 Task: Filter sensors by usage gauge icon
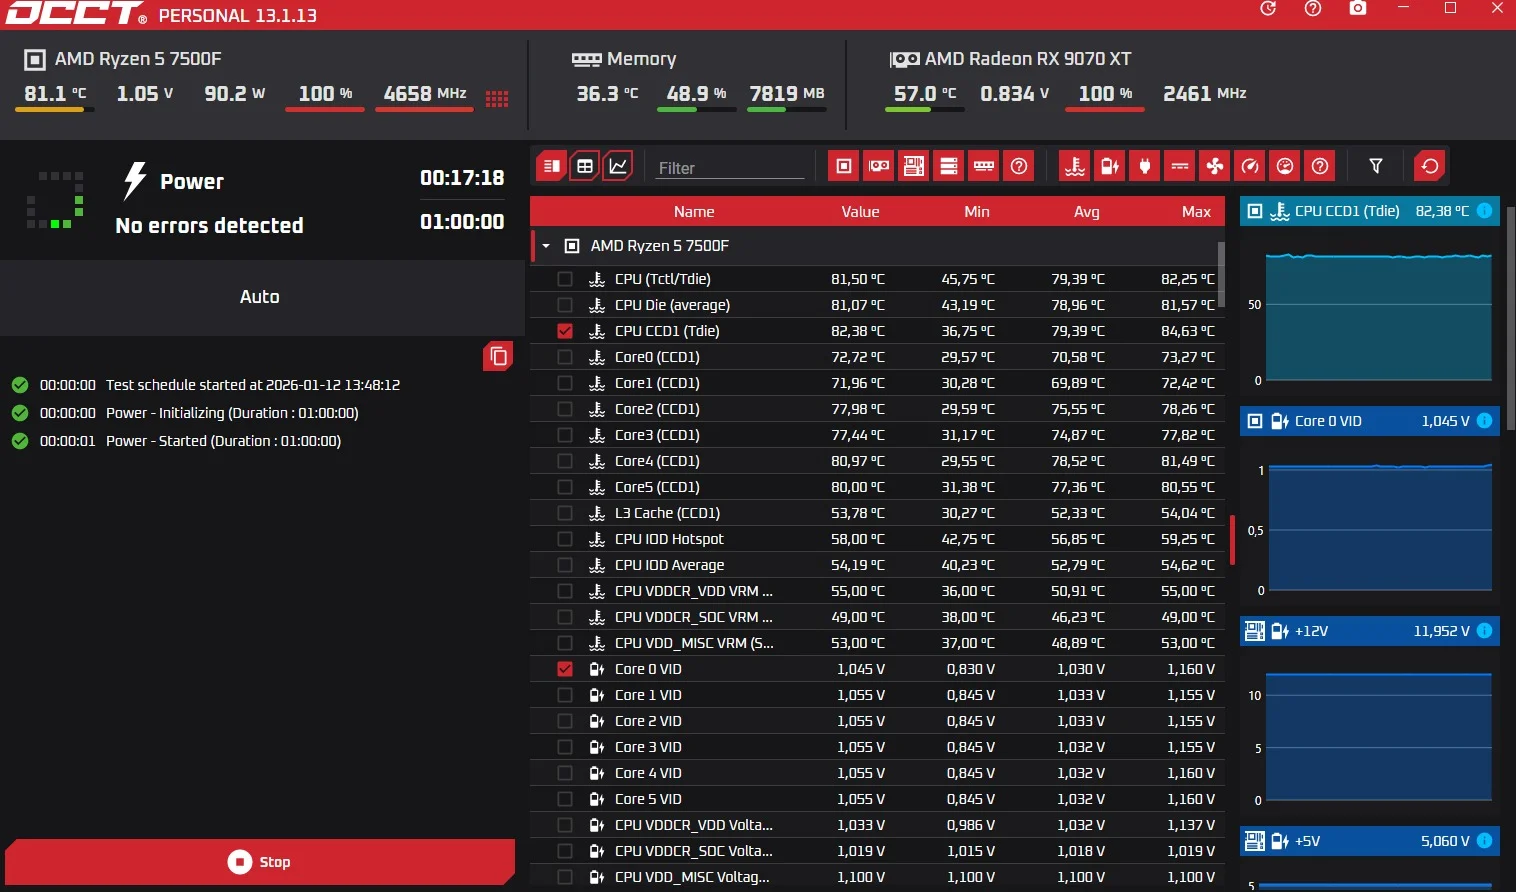click(x=1285, y=166)
